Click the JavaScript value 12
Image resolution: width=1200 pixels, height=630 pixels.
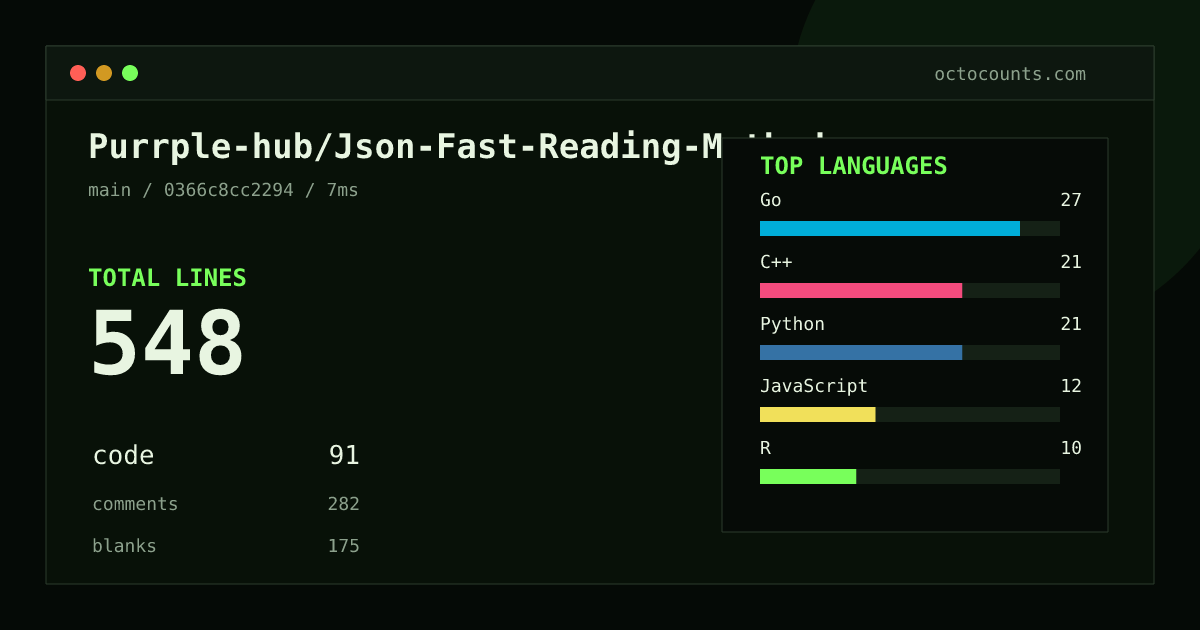coord(1071,386)
